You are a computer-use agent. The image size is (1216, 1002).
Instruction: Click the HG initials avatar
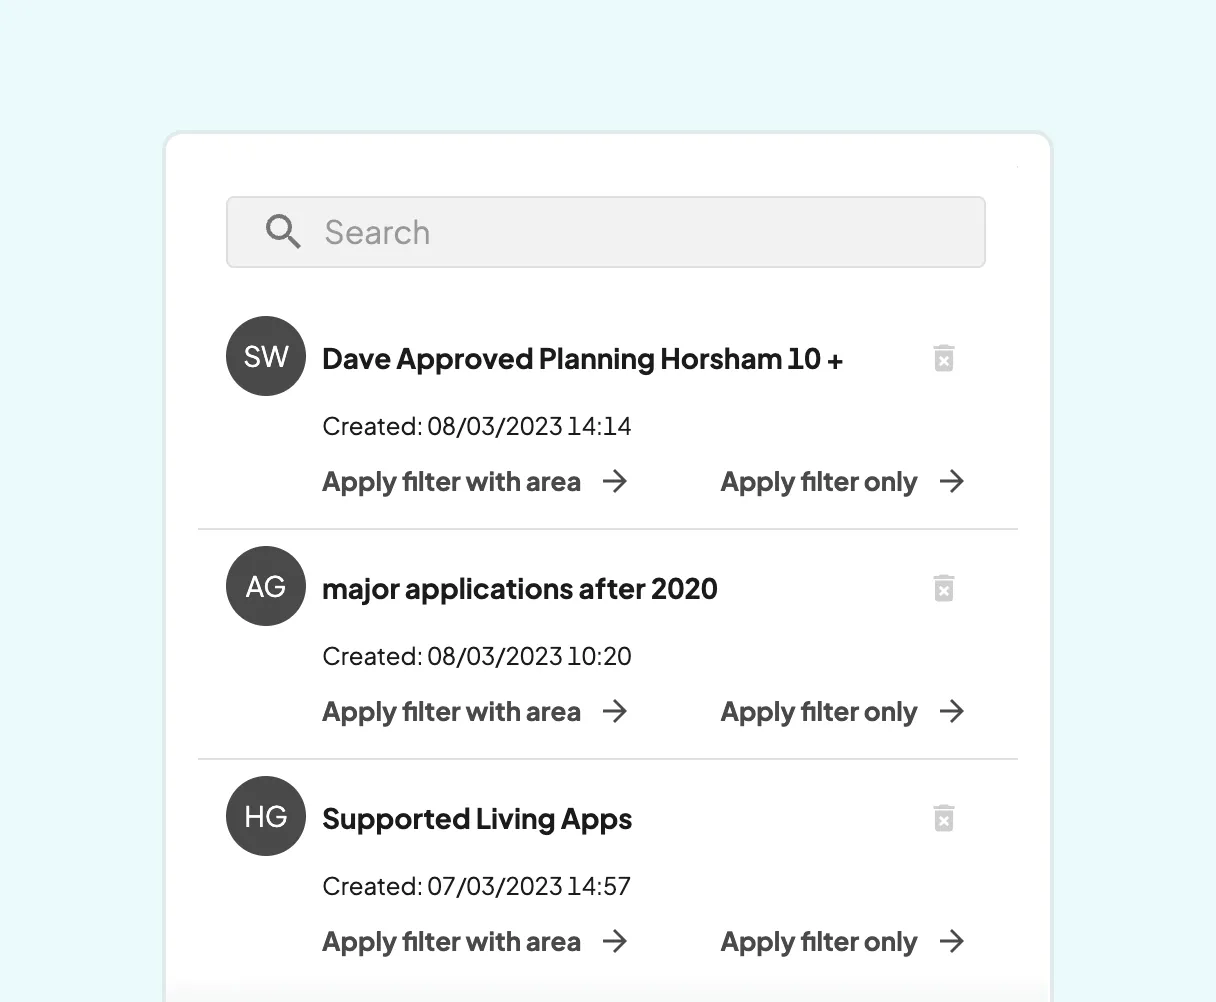click(265, 816)
